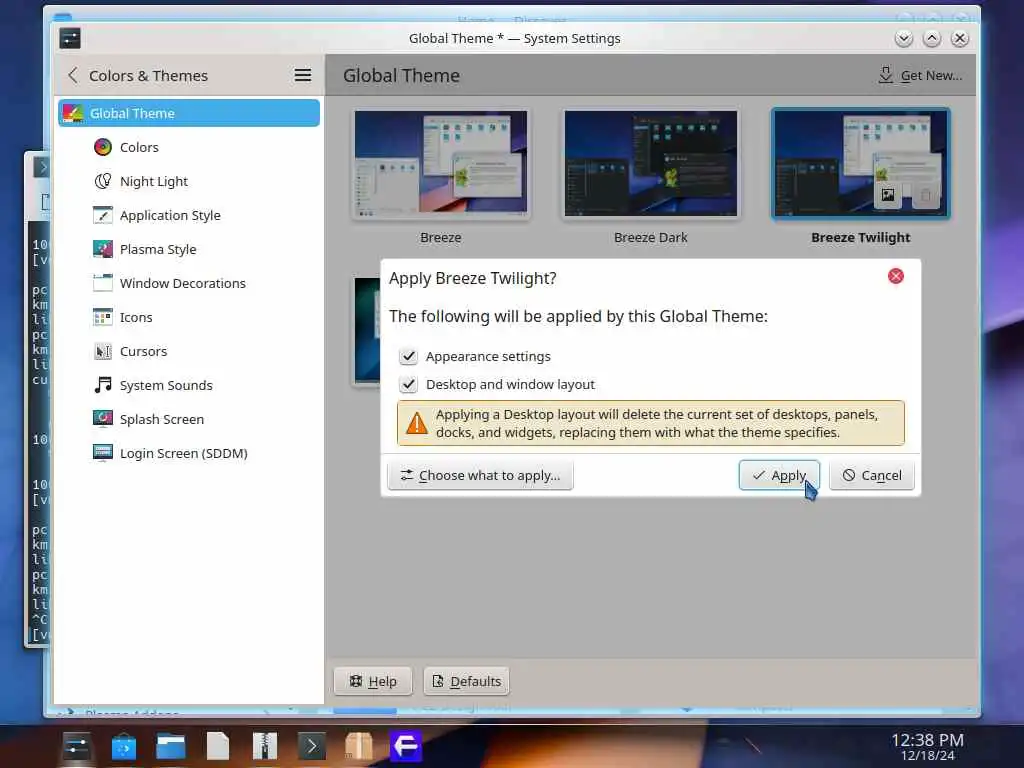Viewport: 1024px width, 768px height.
Task: Click the warning triangle icon
Action: (x=416, y=423)
